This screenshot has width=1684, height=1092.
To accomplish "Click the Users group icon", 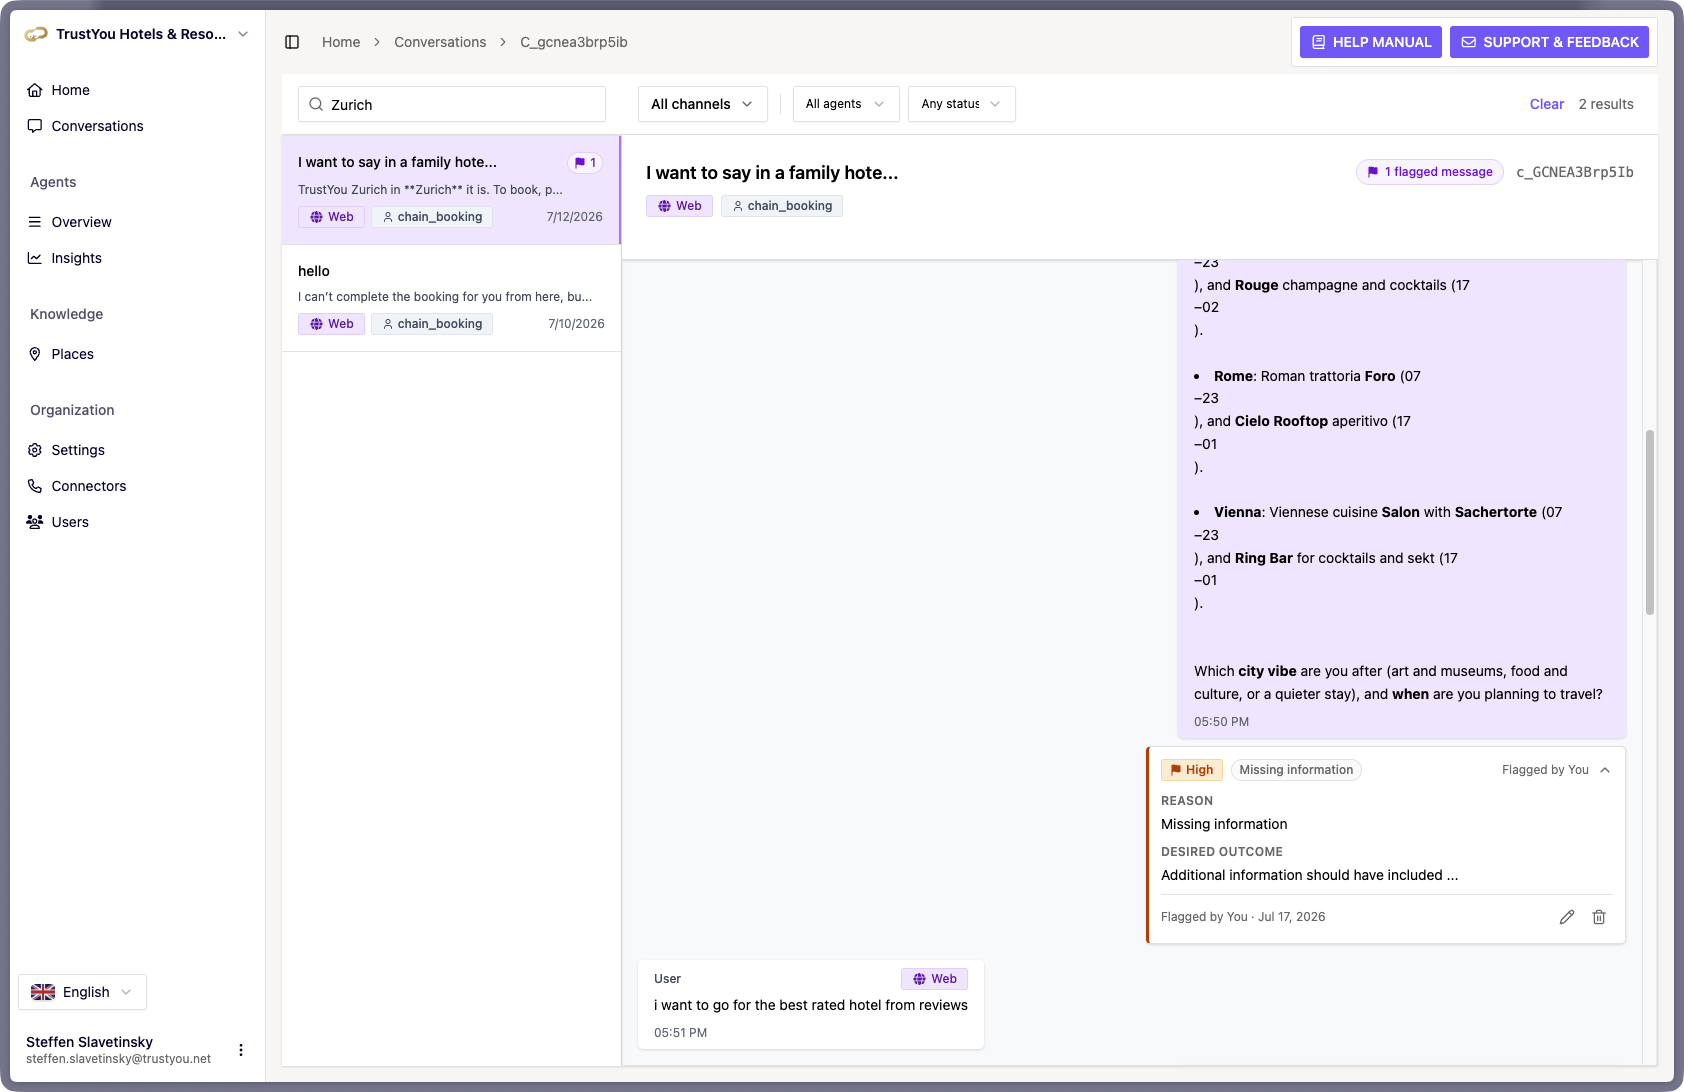I will [35, 522].
